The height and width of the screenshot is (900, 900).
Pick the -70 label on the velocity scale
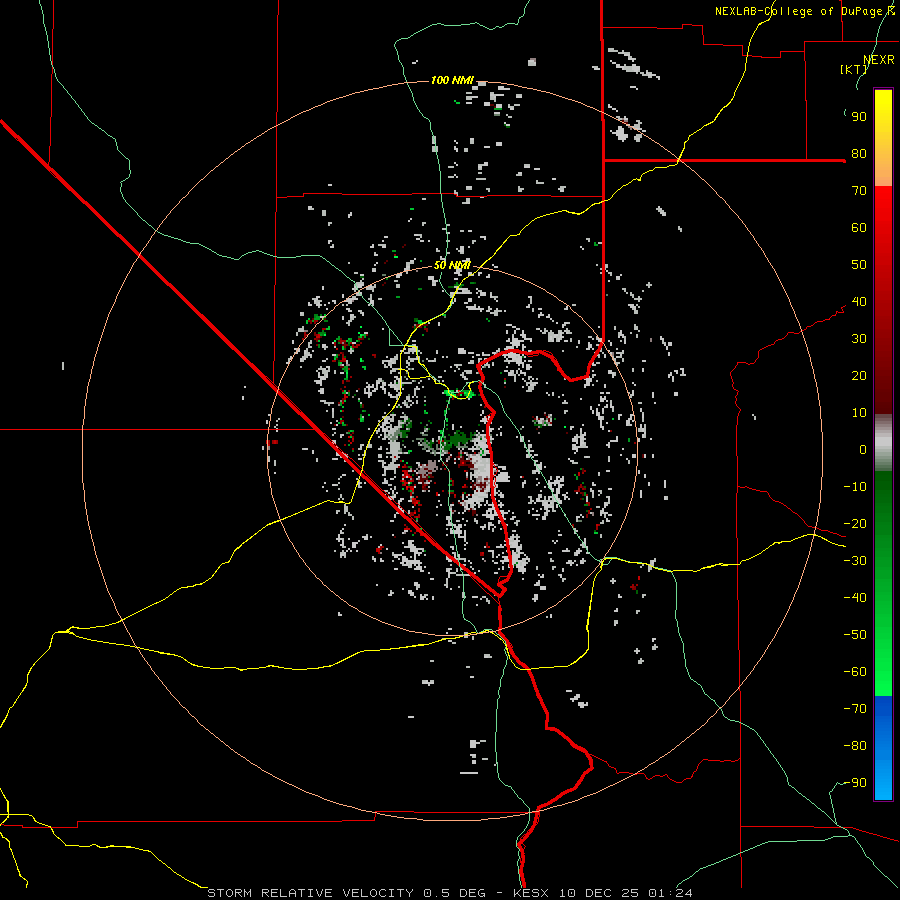click(x=855, y=709)
